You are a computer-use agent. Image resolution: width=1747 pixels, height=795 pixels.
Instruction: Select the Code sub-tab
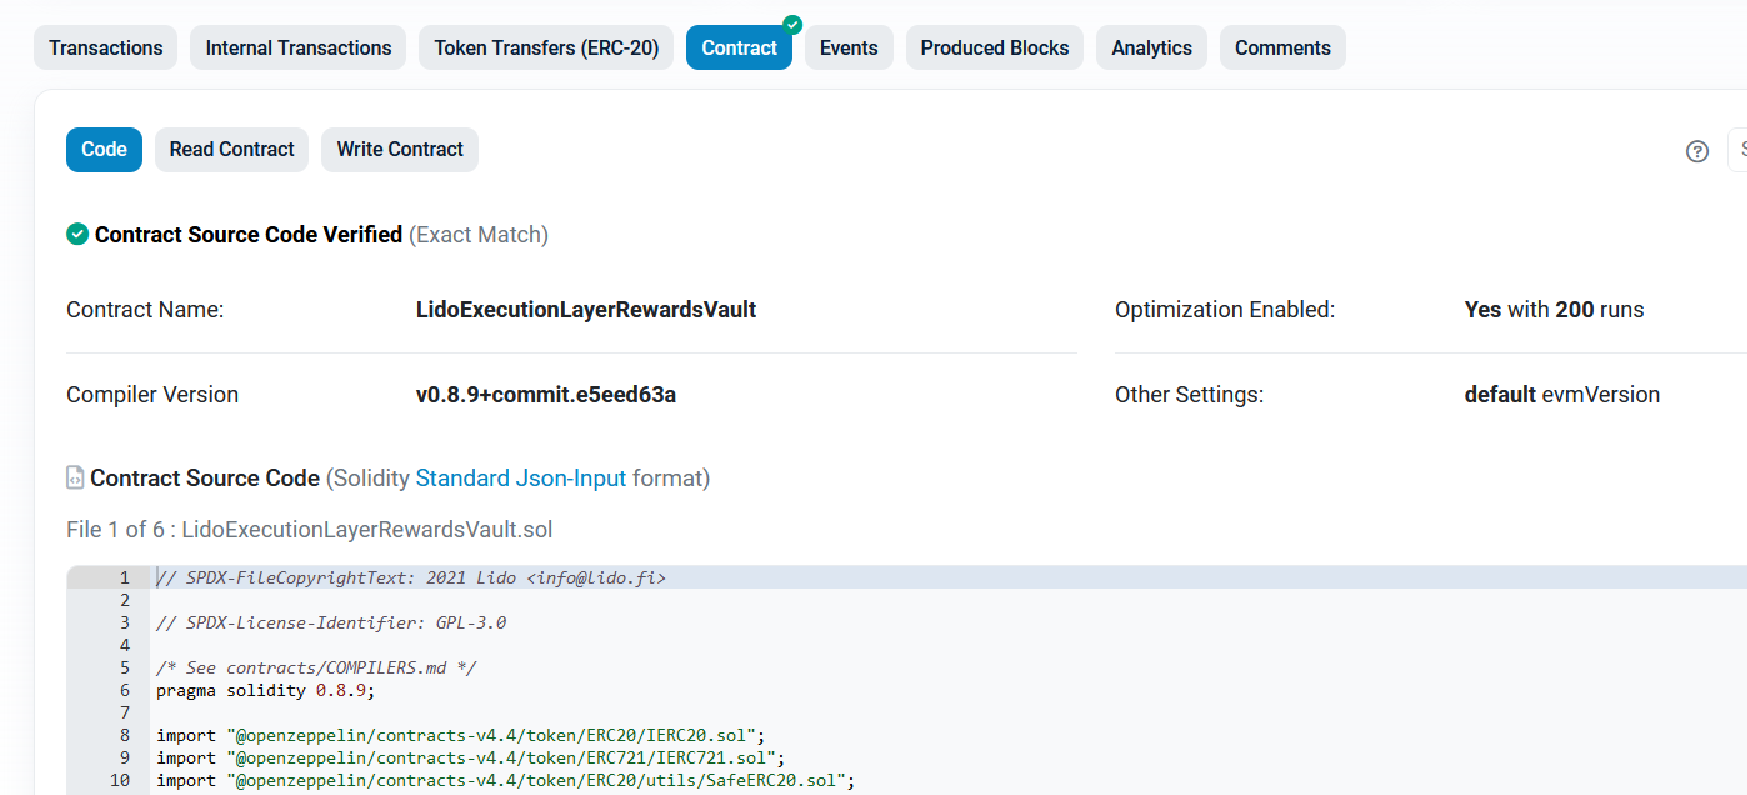(x=104, y=149)
